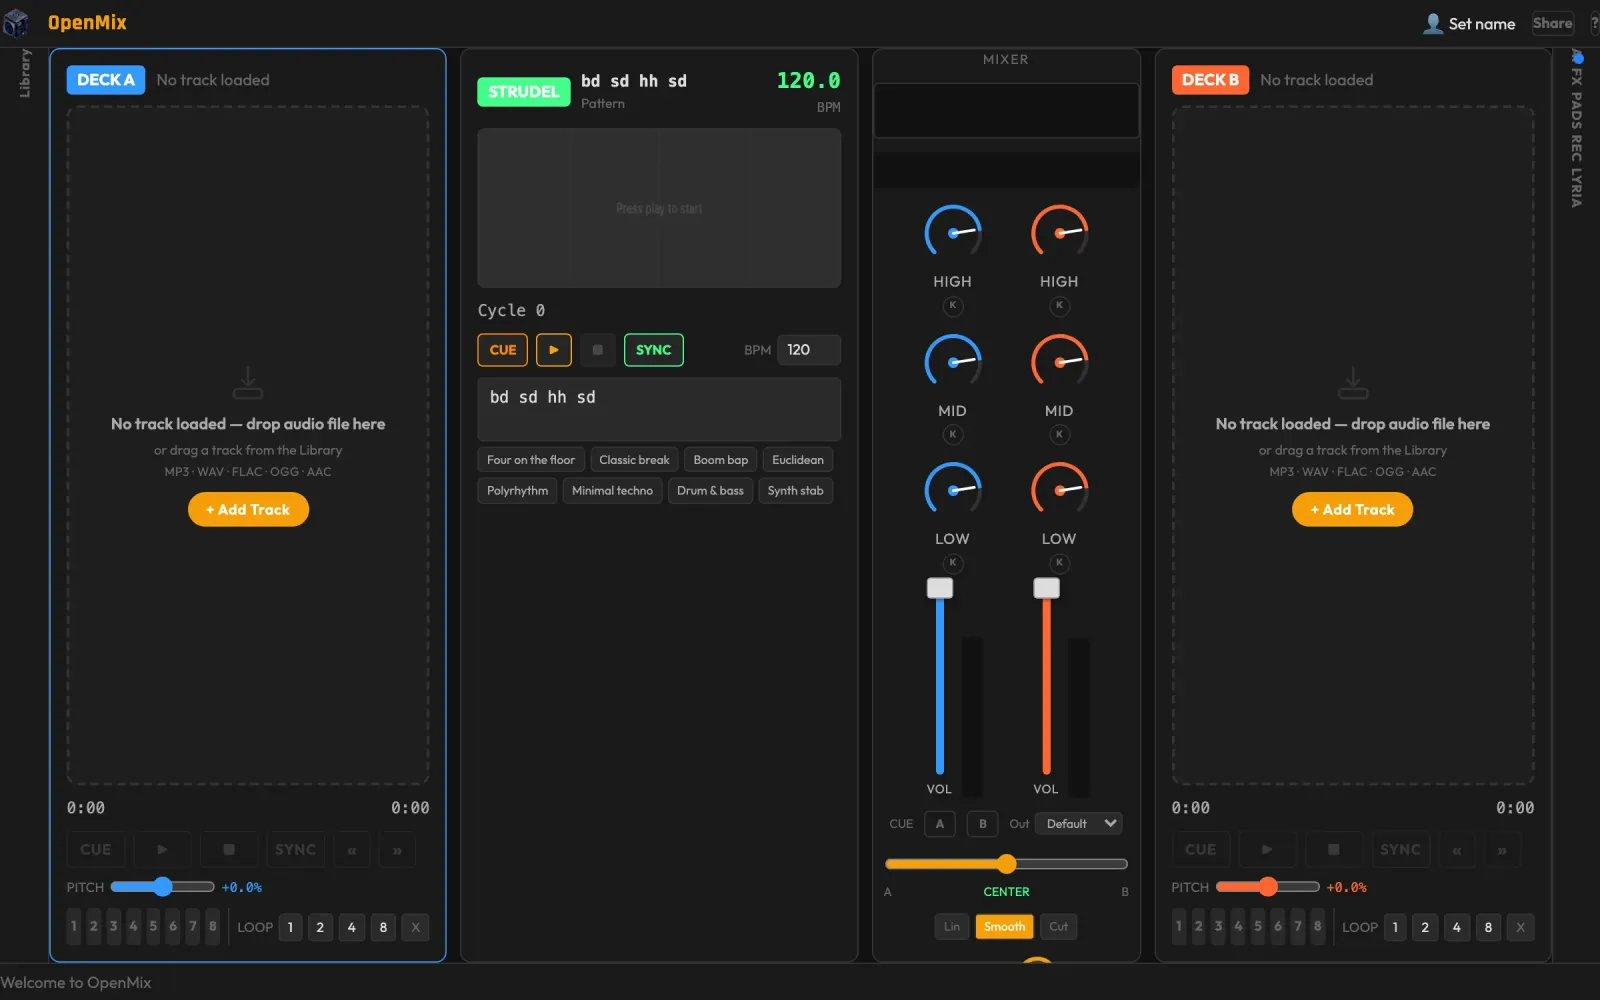Image resolution: width=1600 pixels, height=1000 pixels.
Task: Click the blue MID EQ knob
Action: pos(953,362)
